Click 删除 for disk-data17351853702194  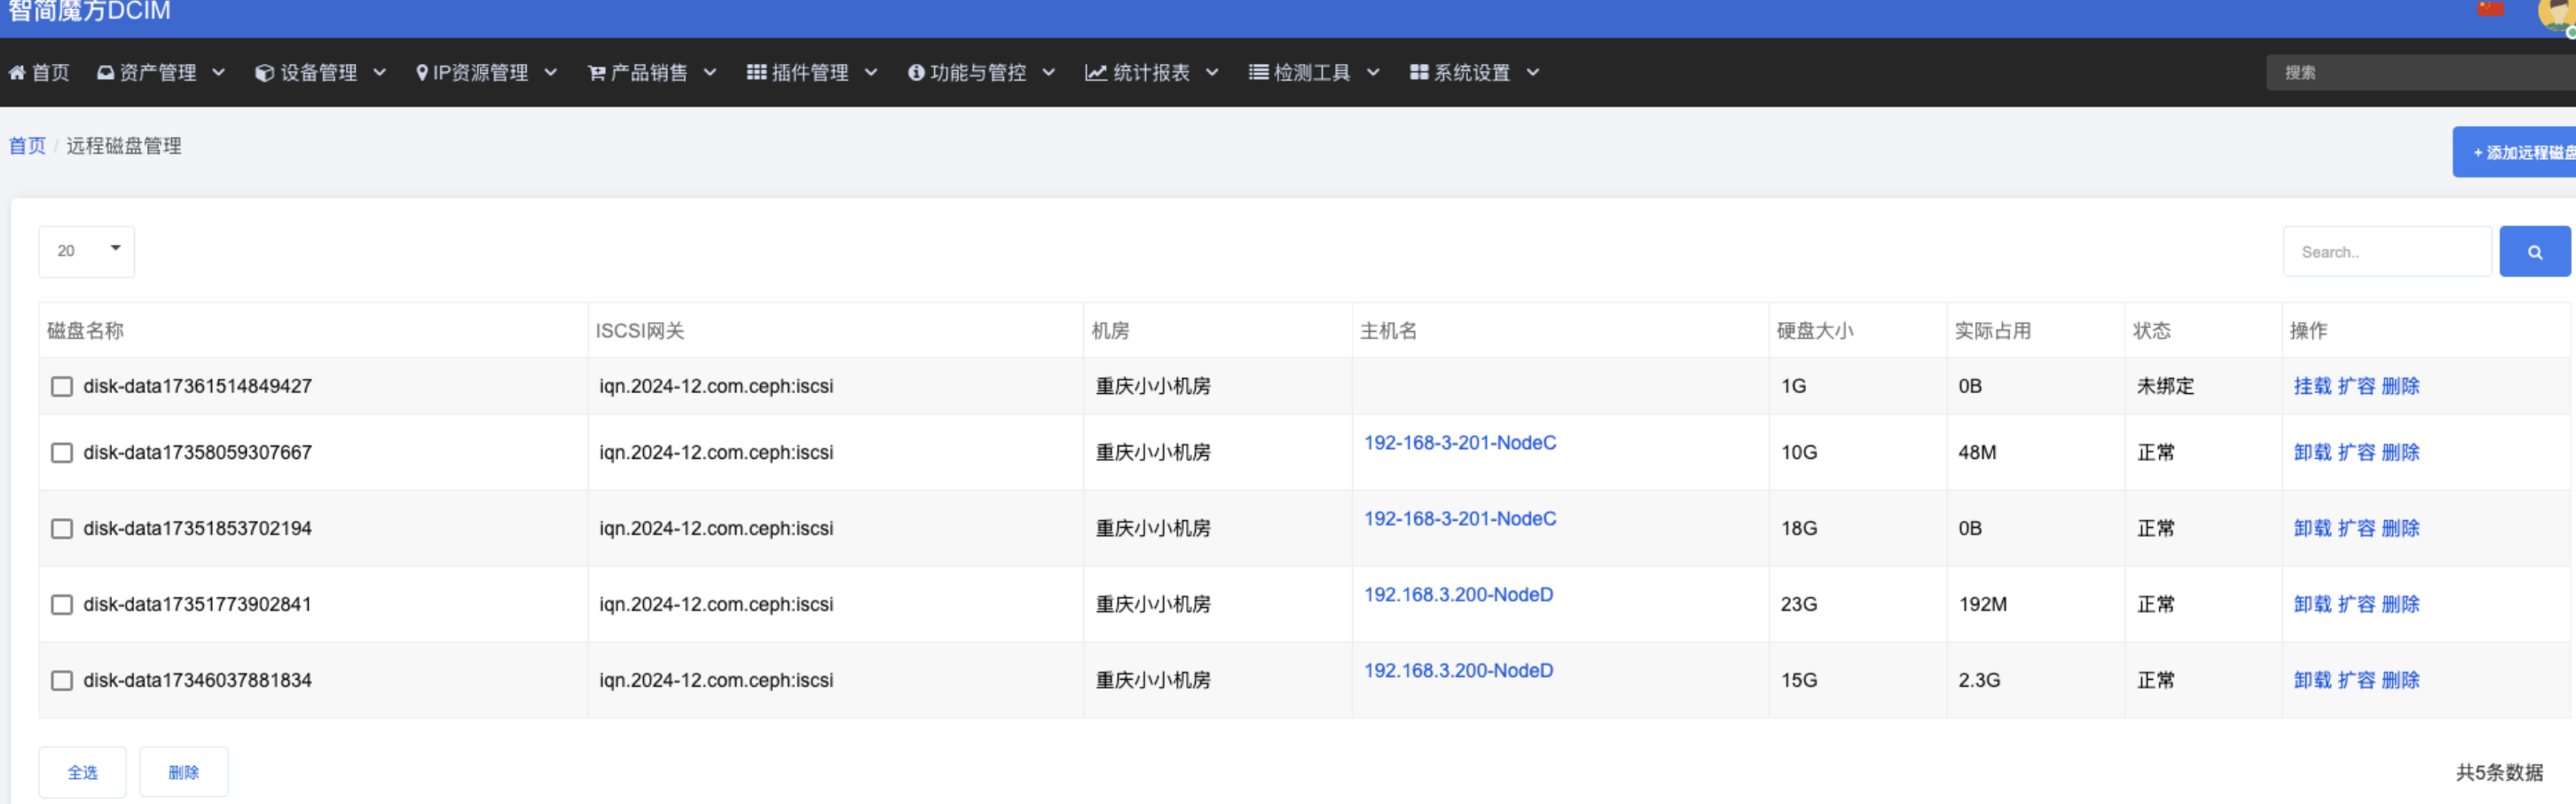[x=2400, y=529]
